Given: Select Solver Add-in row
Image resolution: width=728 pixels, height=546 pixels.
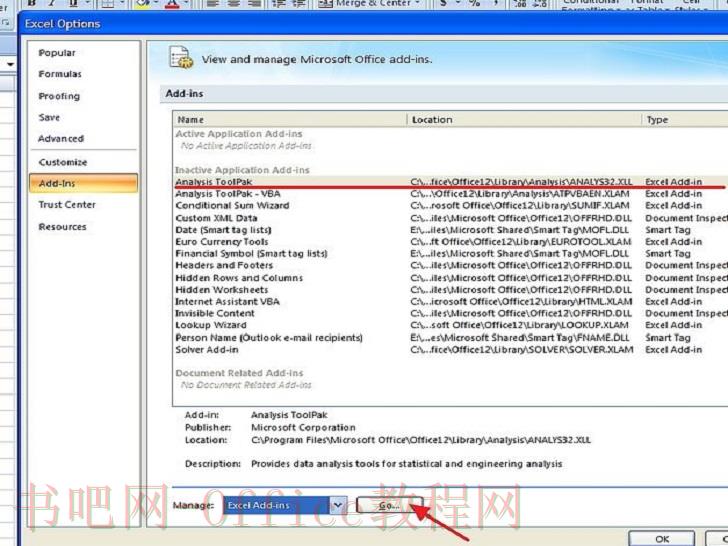Looking at the screenshot, I should (450, 350).
